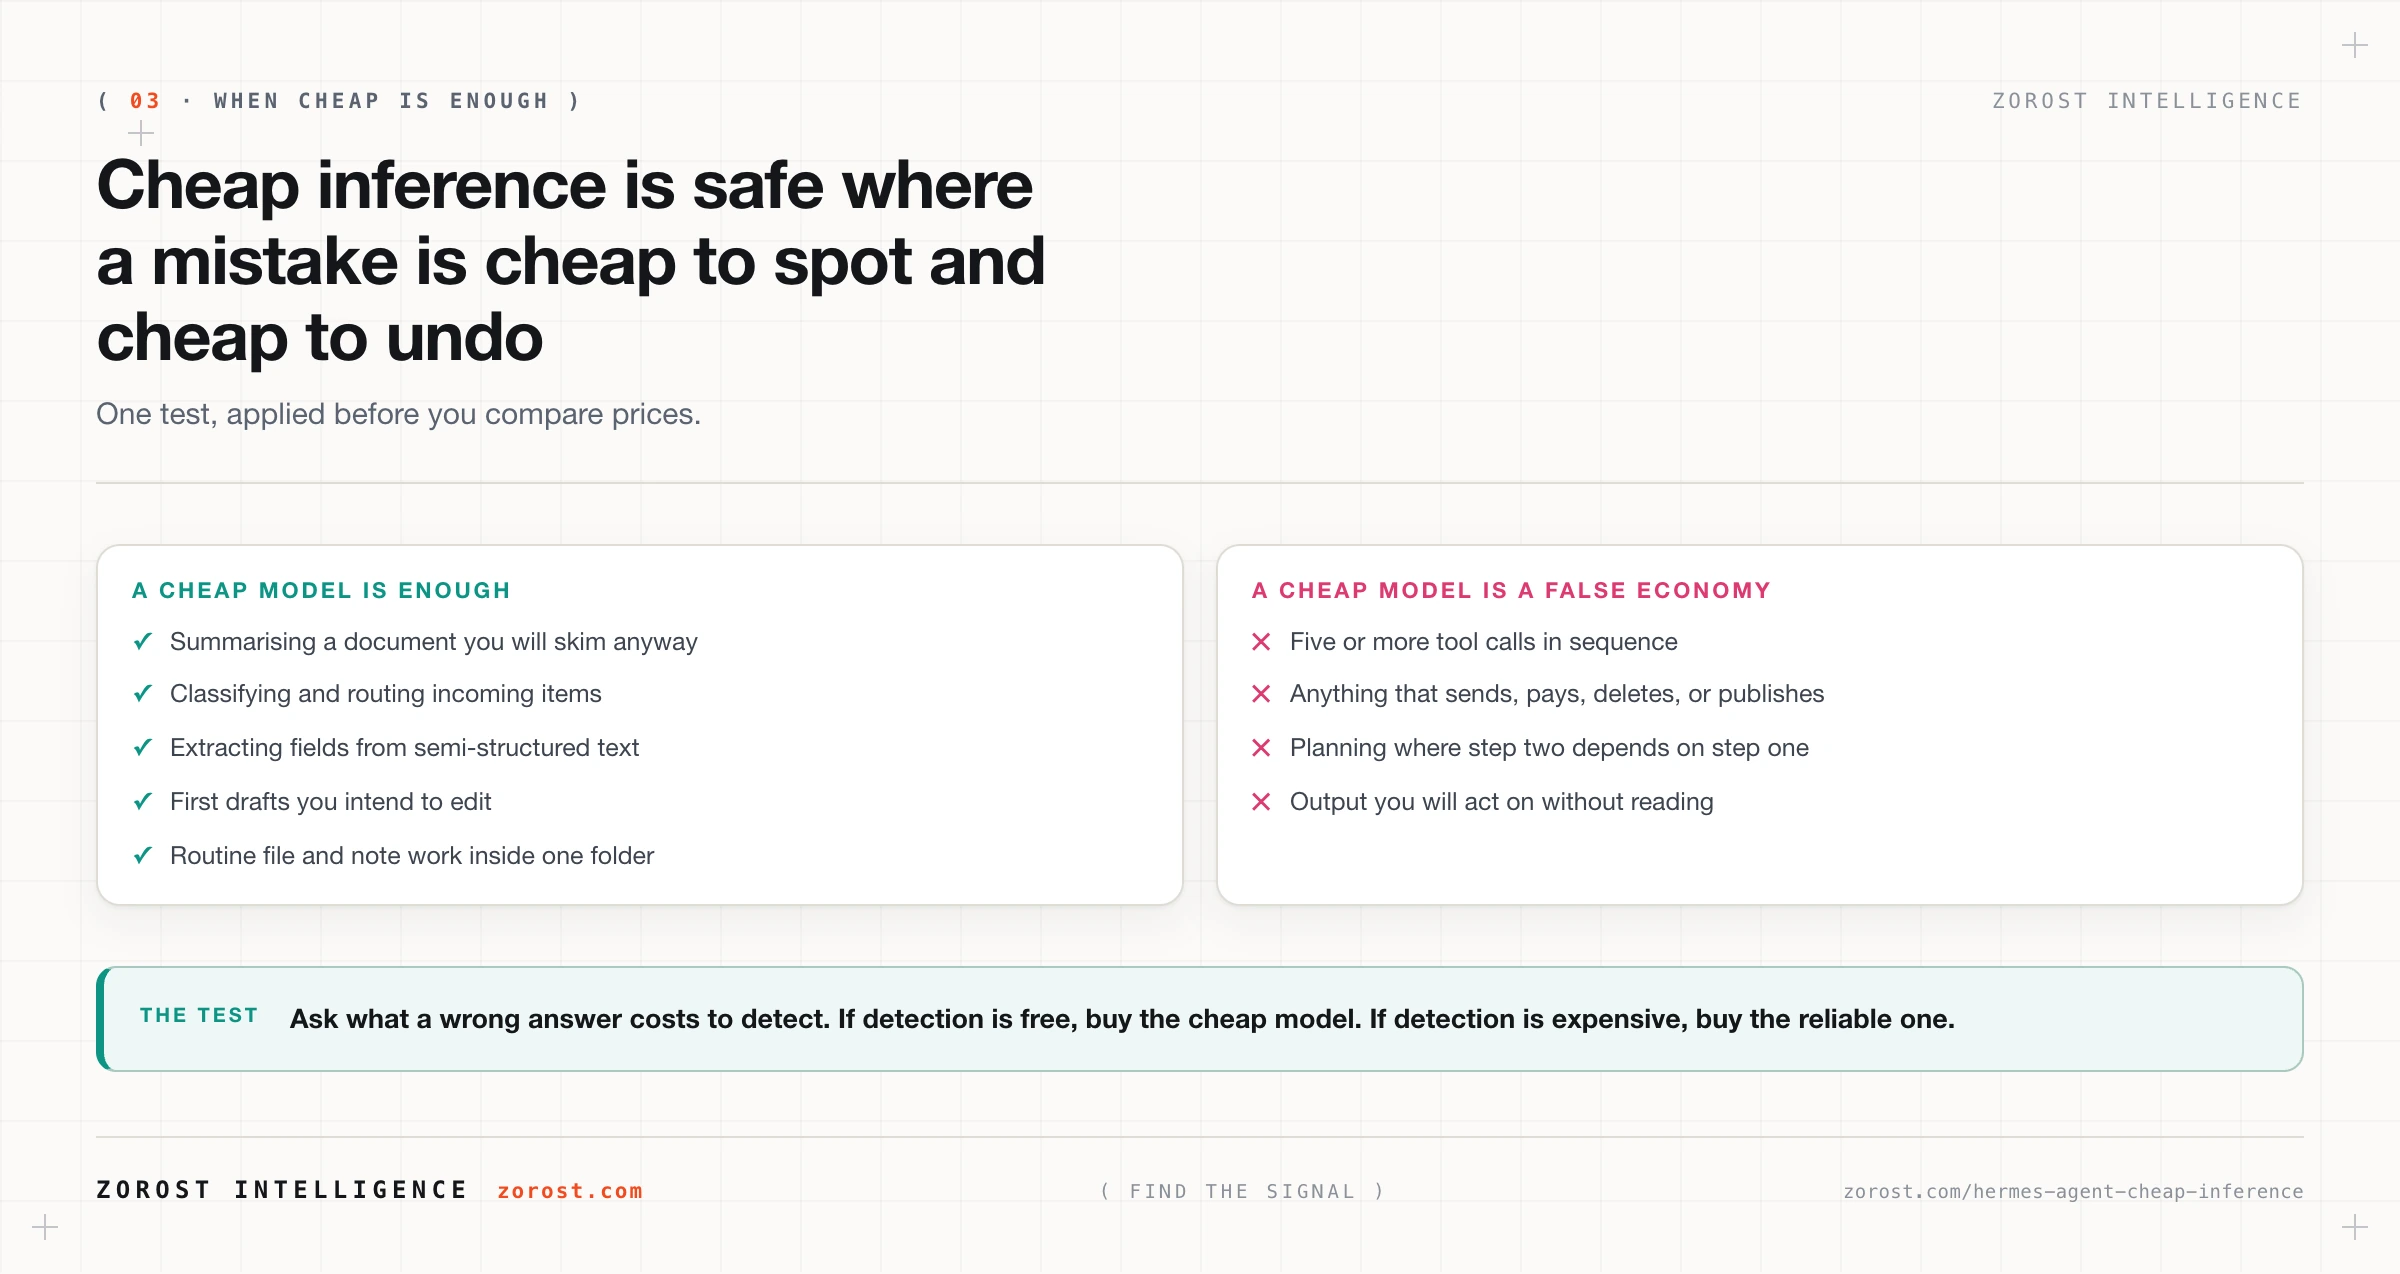The width and height of the screenshot is (2400, 1274).
Task: Click the red X next to Planning where step two
Action: click(1261, 748)
